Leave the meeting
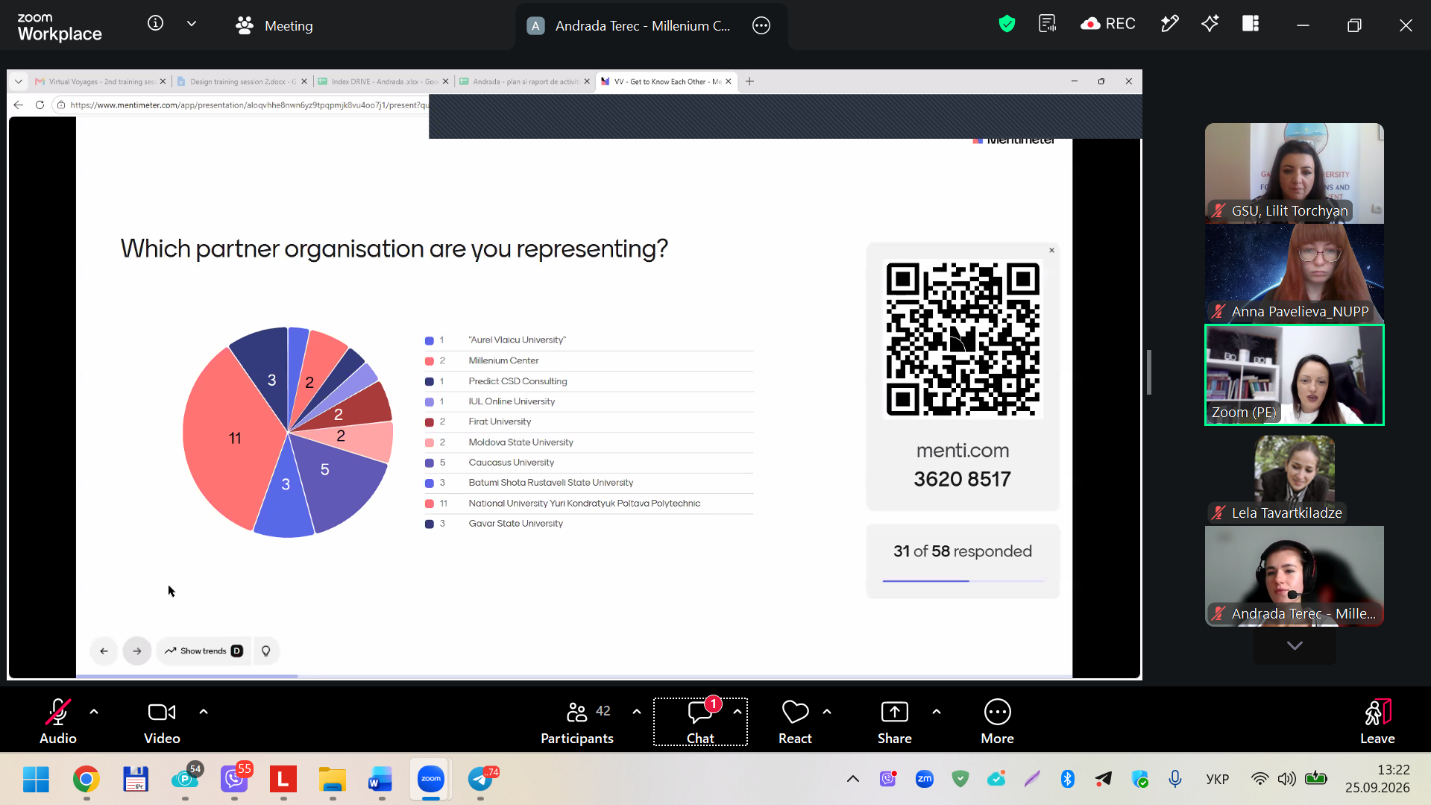 (1377, 721)
